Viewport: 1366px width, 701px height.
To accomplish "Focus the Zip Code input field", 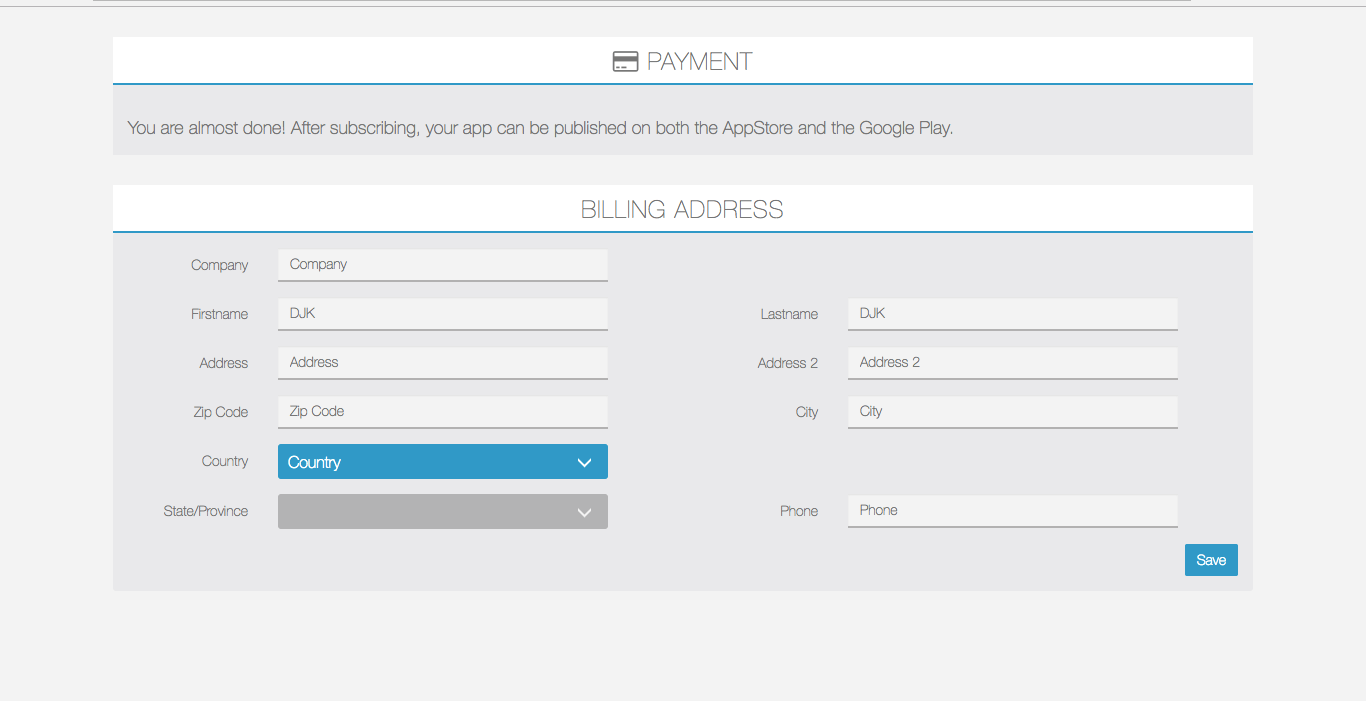I will (x=443, y=412).
